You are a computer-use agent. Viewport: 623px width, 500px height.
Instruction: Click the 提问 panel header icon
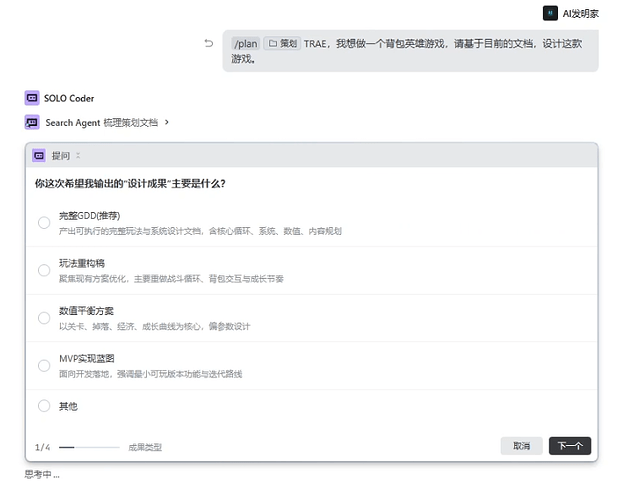click(x=39, y=156)
